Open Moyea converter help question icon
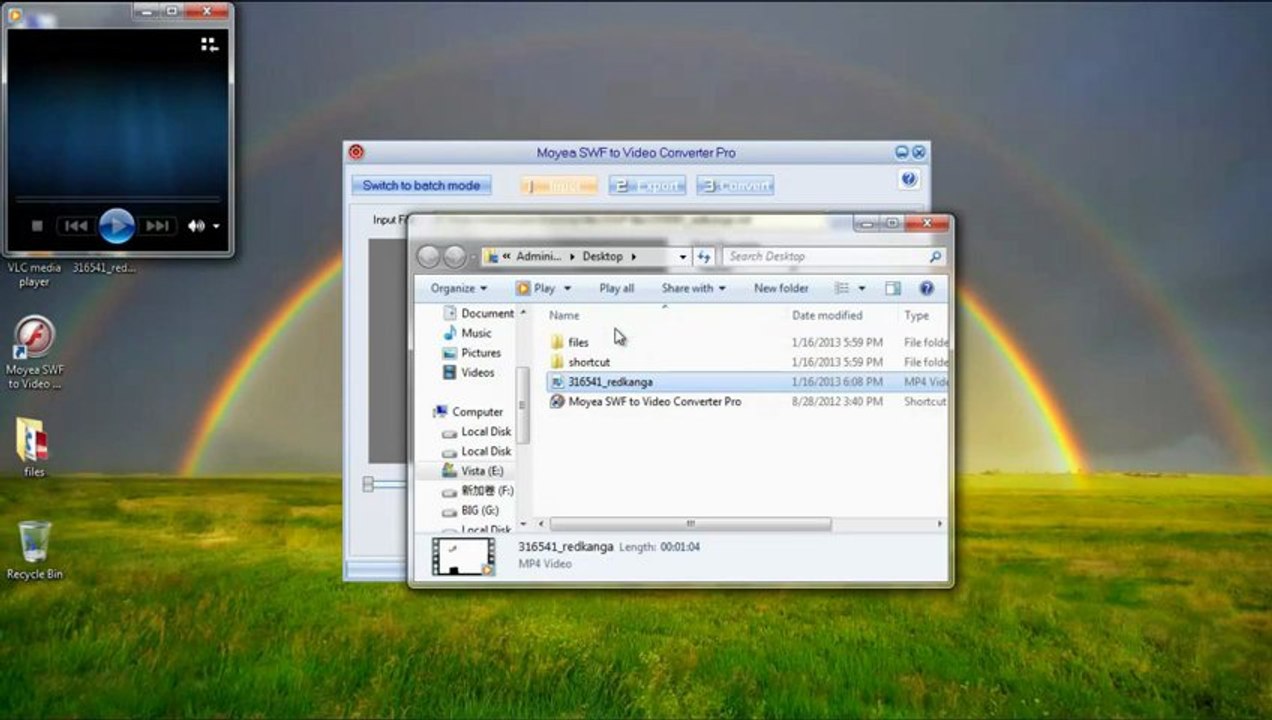This screenshot has height=720, width=1272. (909, 179)
